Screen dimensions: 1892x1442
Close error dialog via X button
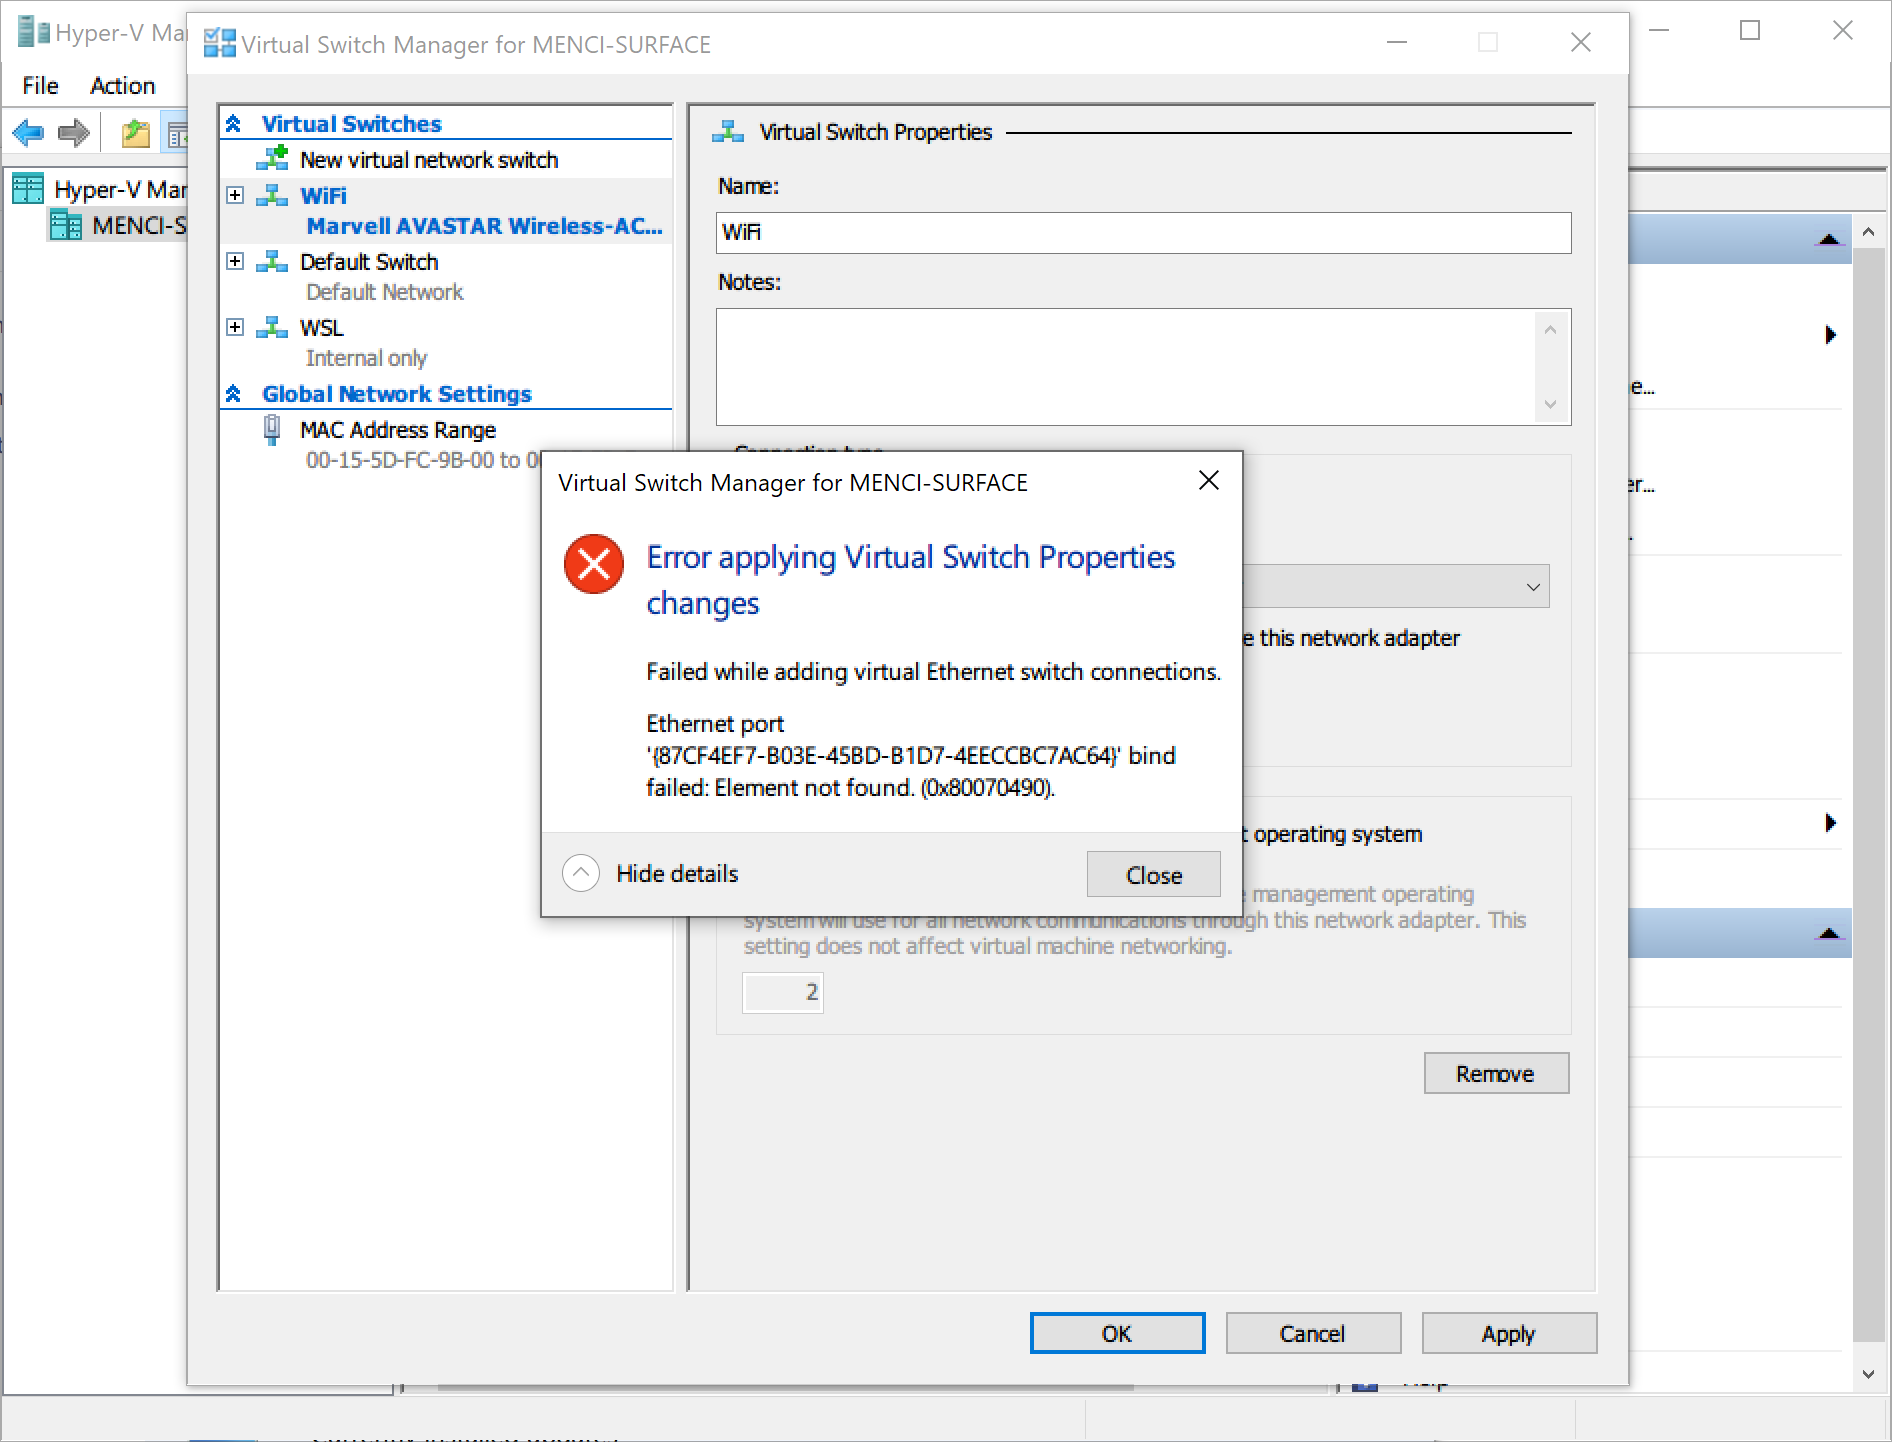tap(1209, 481)
